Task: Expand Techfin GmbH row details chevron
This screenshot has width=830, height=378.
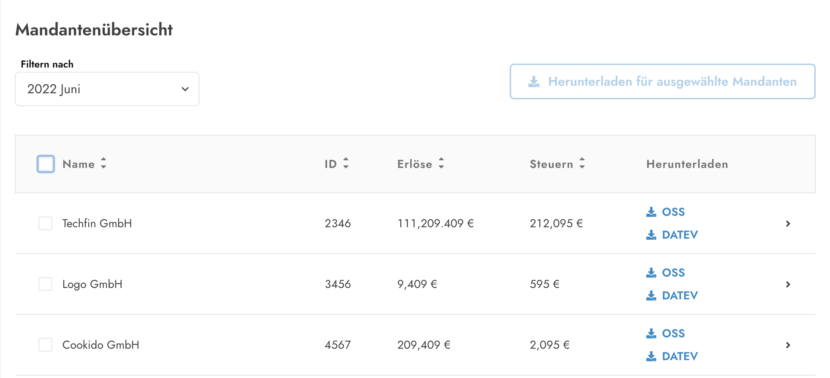Action: pyautogui.click(x=788, y=224)
